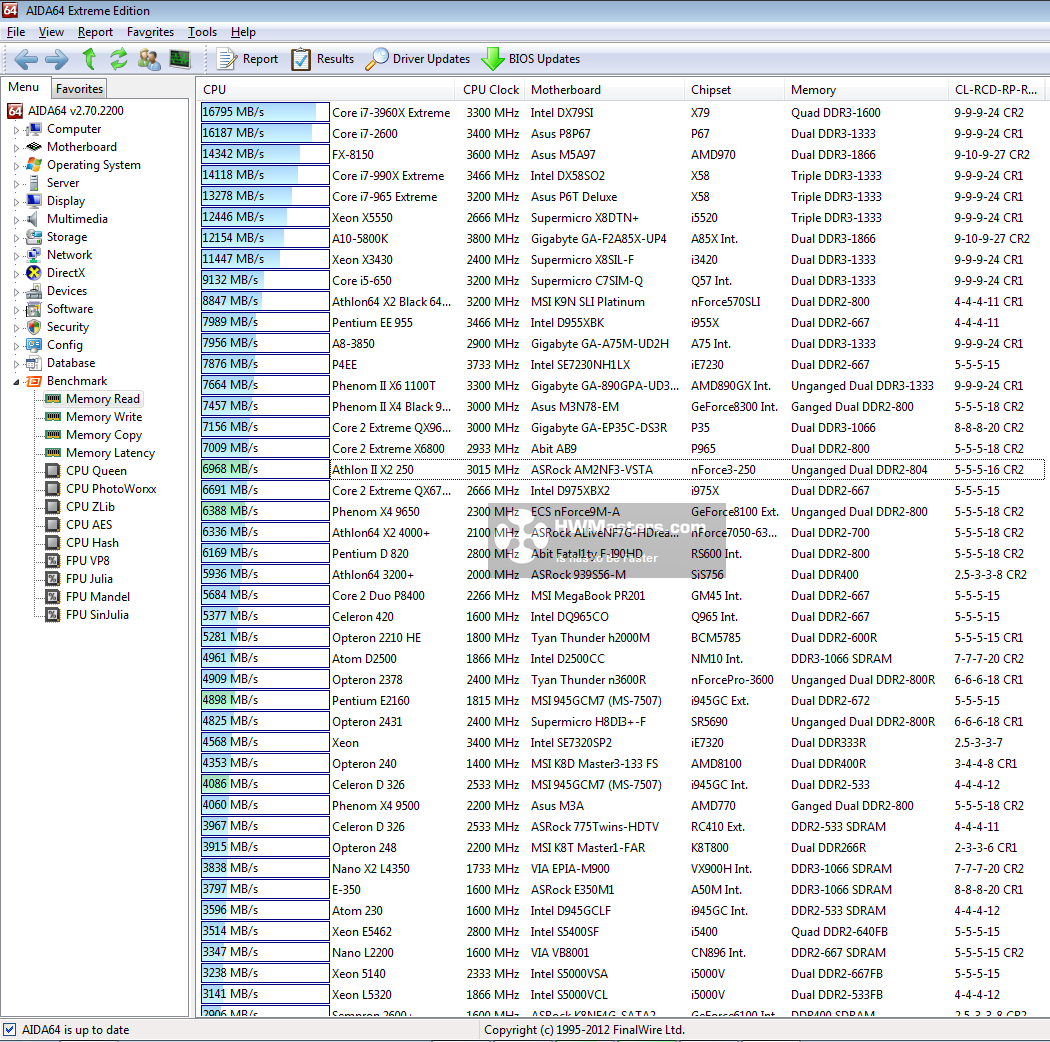Screen dimensions: 1050x1042
Task: Sort by the Memory column header
Action: point(867,90)
